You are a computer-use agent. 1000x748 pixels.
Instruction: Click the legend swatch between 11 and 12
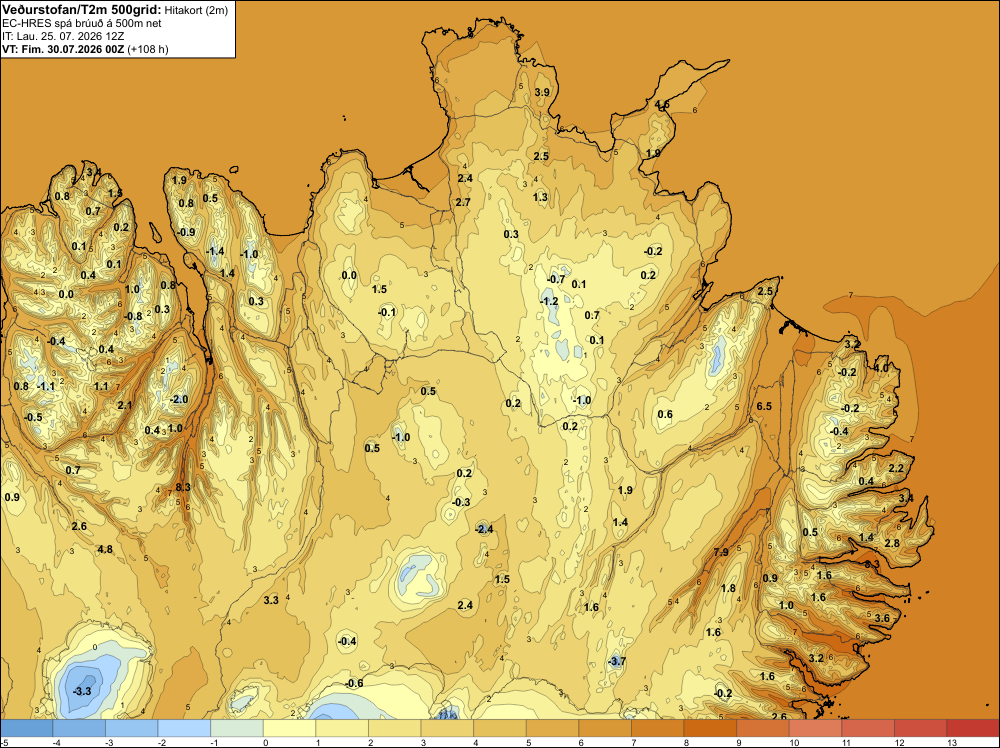click(868, 728)
